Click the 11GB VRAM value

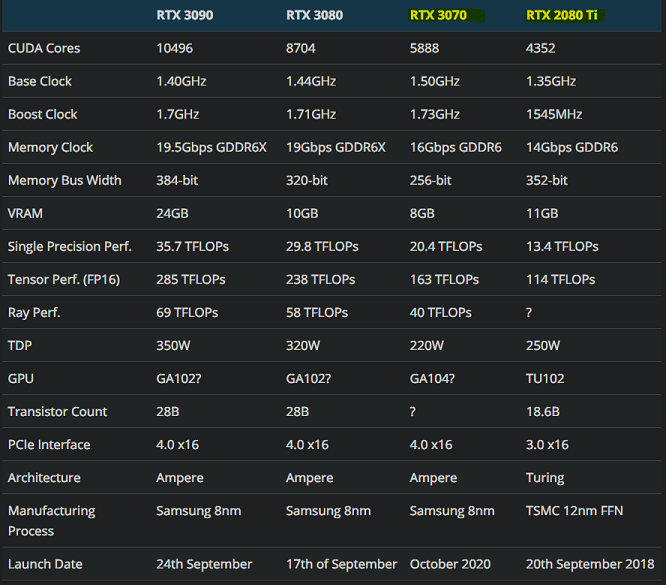(542, 213)
